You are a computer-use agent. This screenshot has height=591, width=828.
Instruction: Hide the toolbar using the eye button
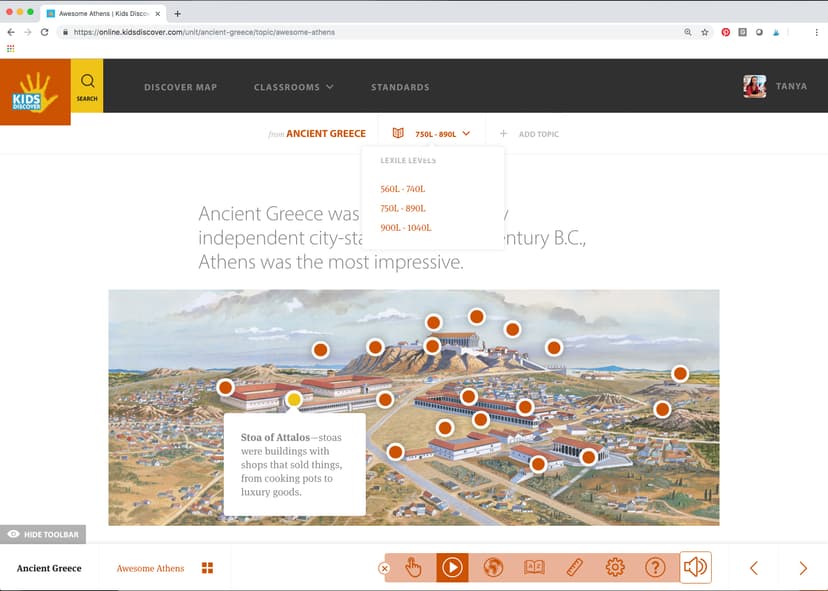click(43, 535)
